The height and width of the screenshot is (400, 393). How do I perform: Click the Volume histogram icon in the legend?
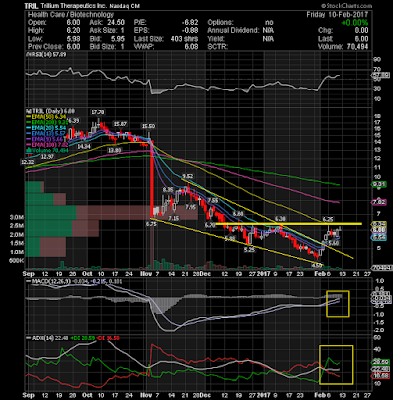pos(29,151)
